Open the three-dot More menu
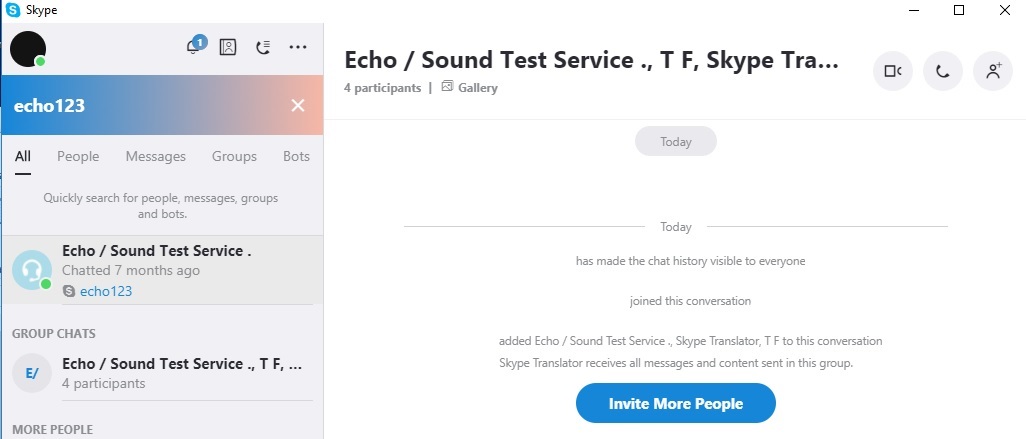 (x=298, y=47)
